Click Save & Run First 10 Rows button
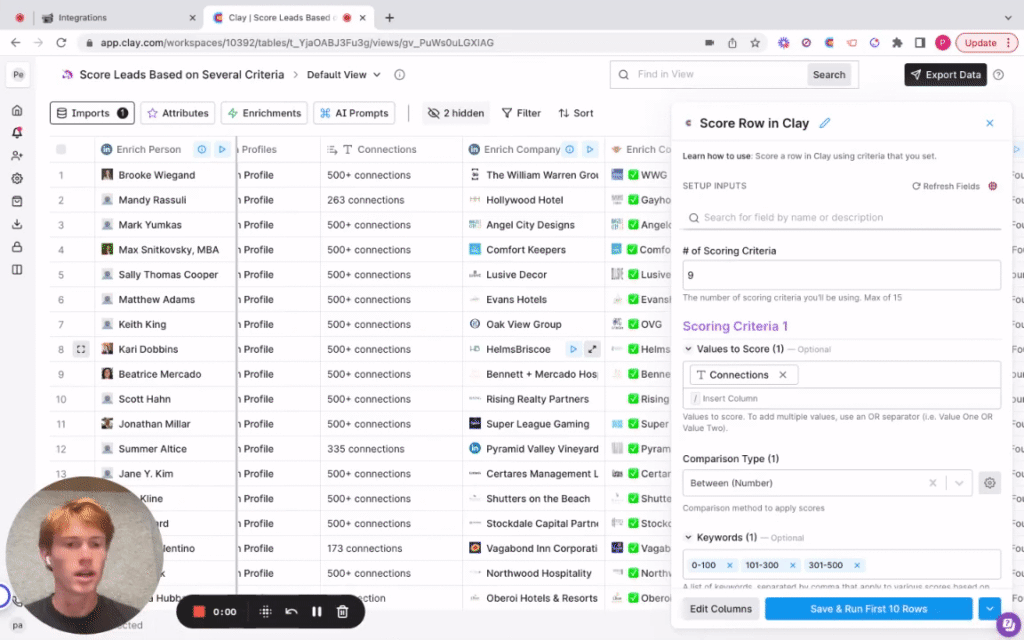This screenshot has width=1024, height=640. click(x=868, y=609)
